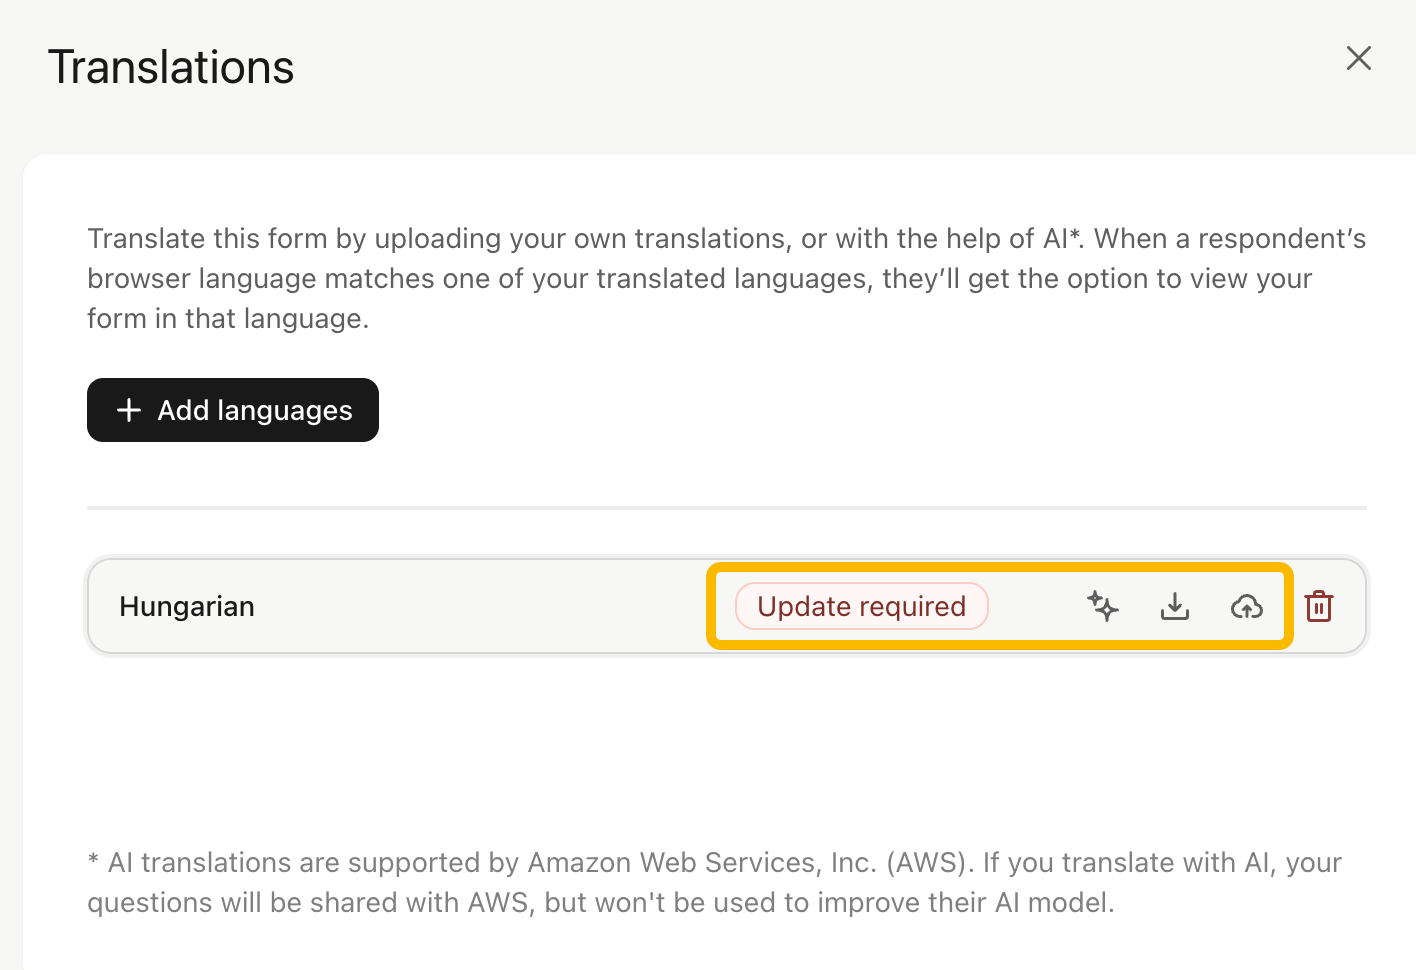Upload a Hungarian translation via cloud icon
This screenshot has width=1416, height=970.
click(x=1247, y=606)
